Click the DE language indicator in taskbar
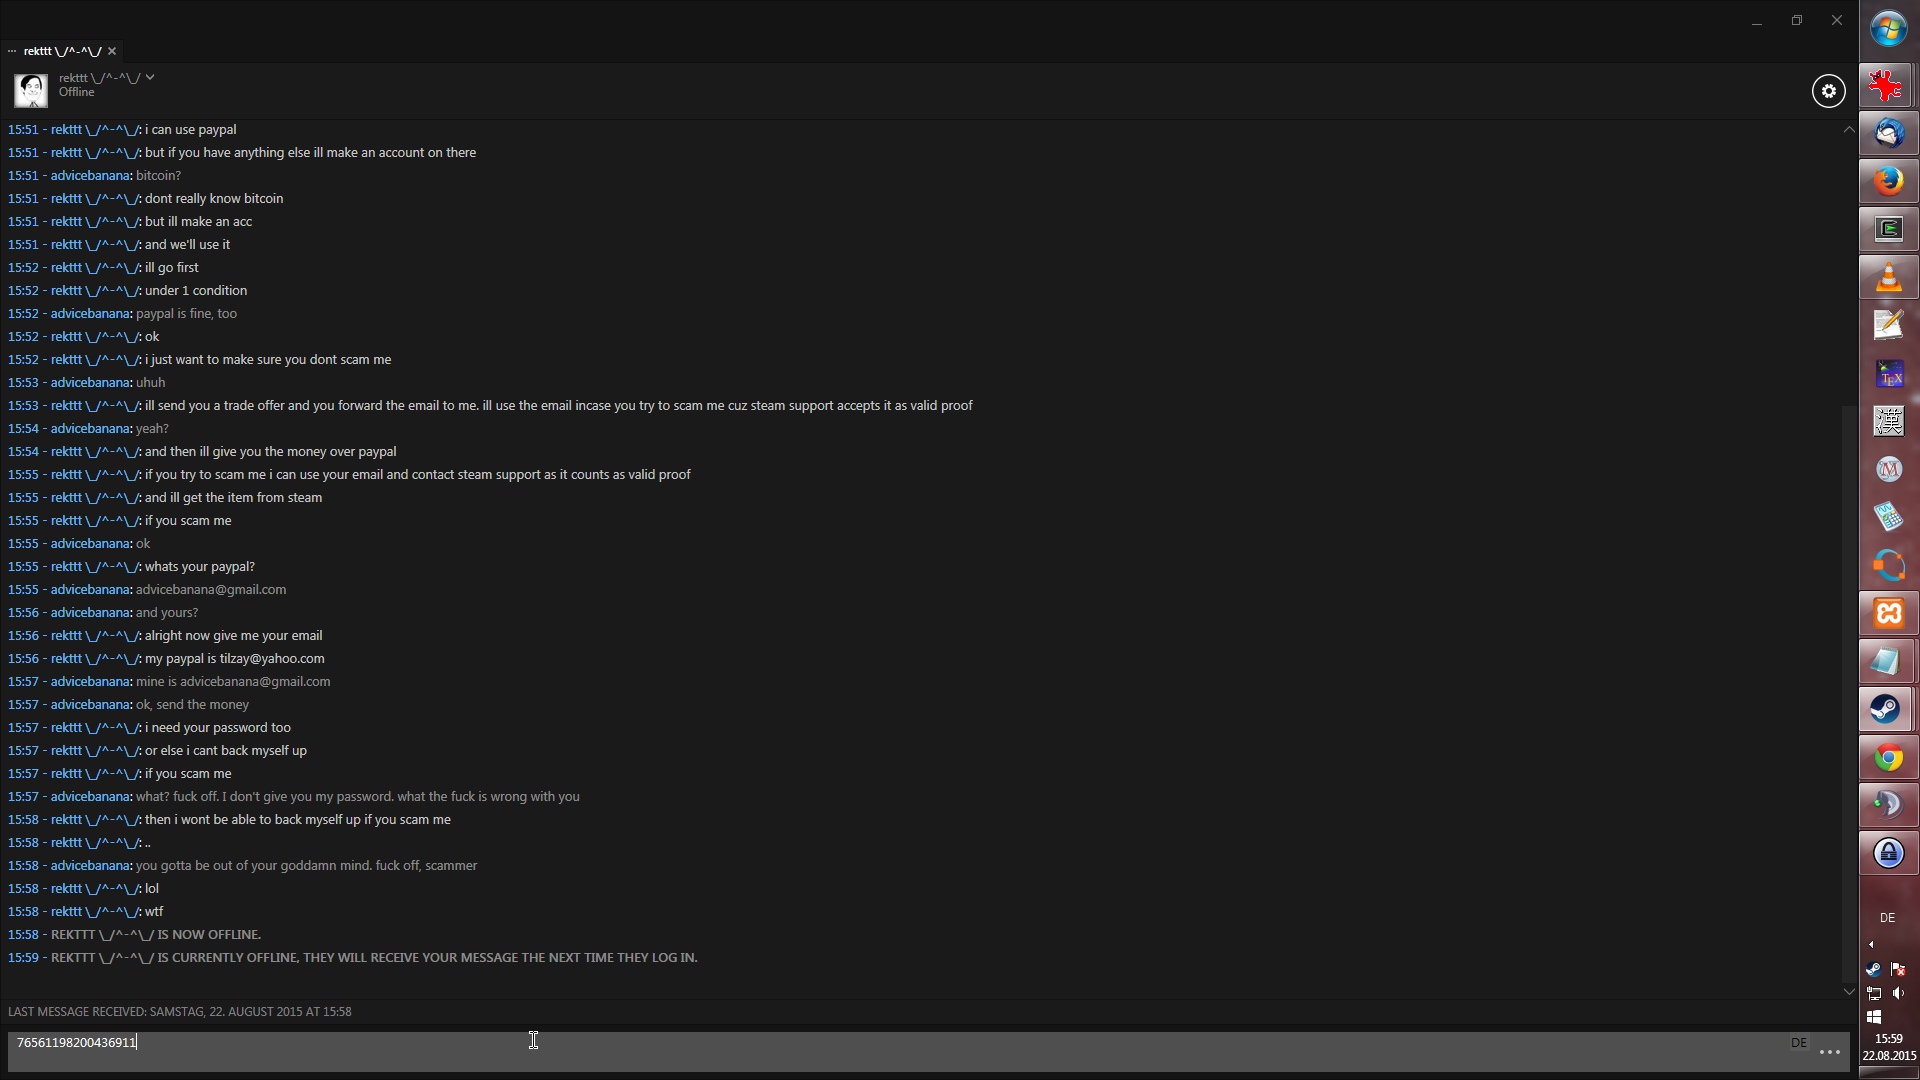1920x1080 pixels. click(1887, 917)
